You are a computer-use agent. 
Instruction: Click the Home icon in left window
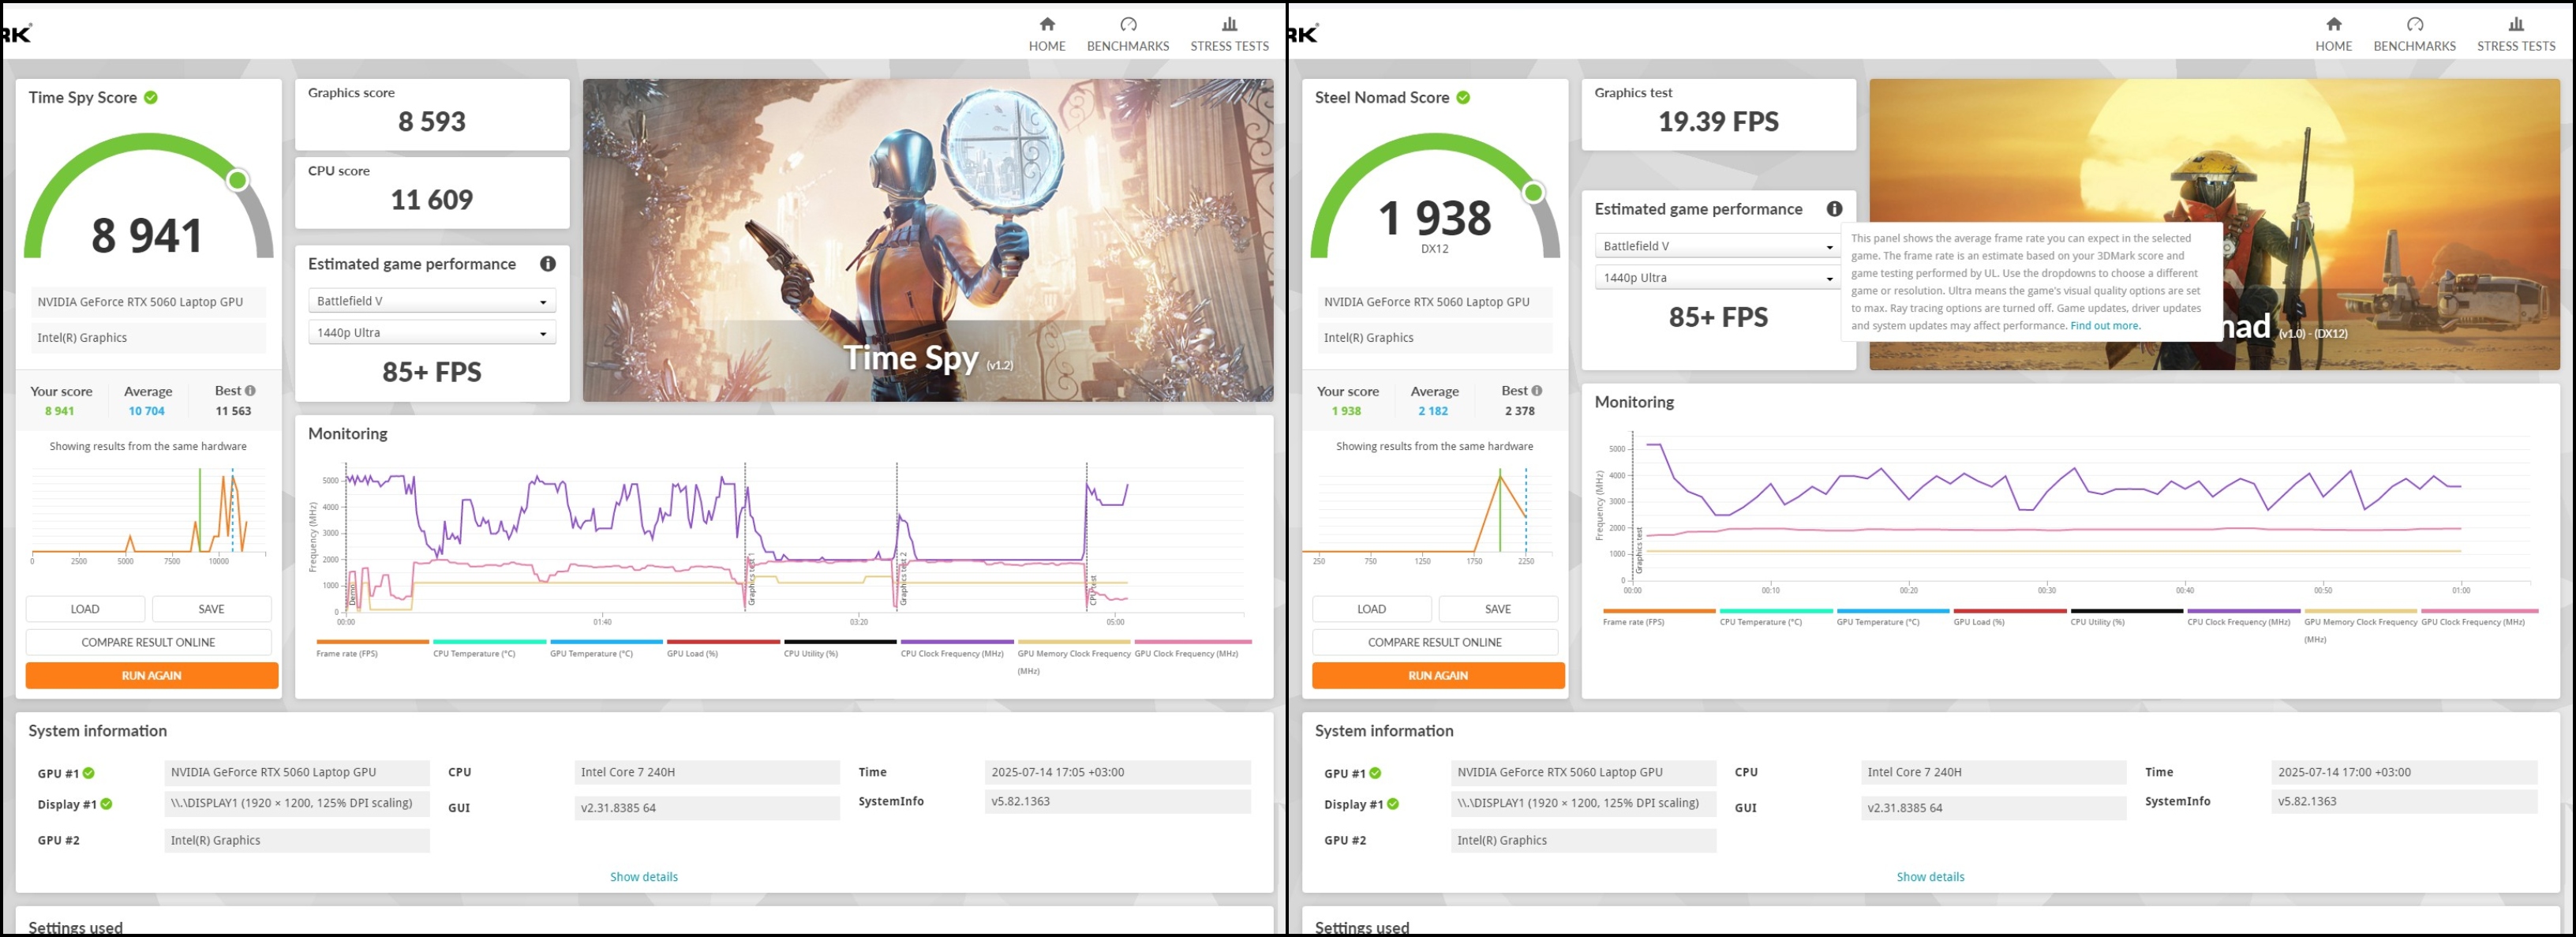(x=1047, y=24)
